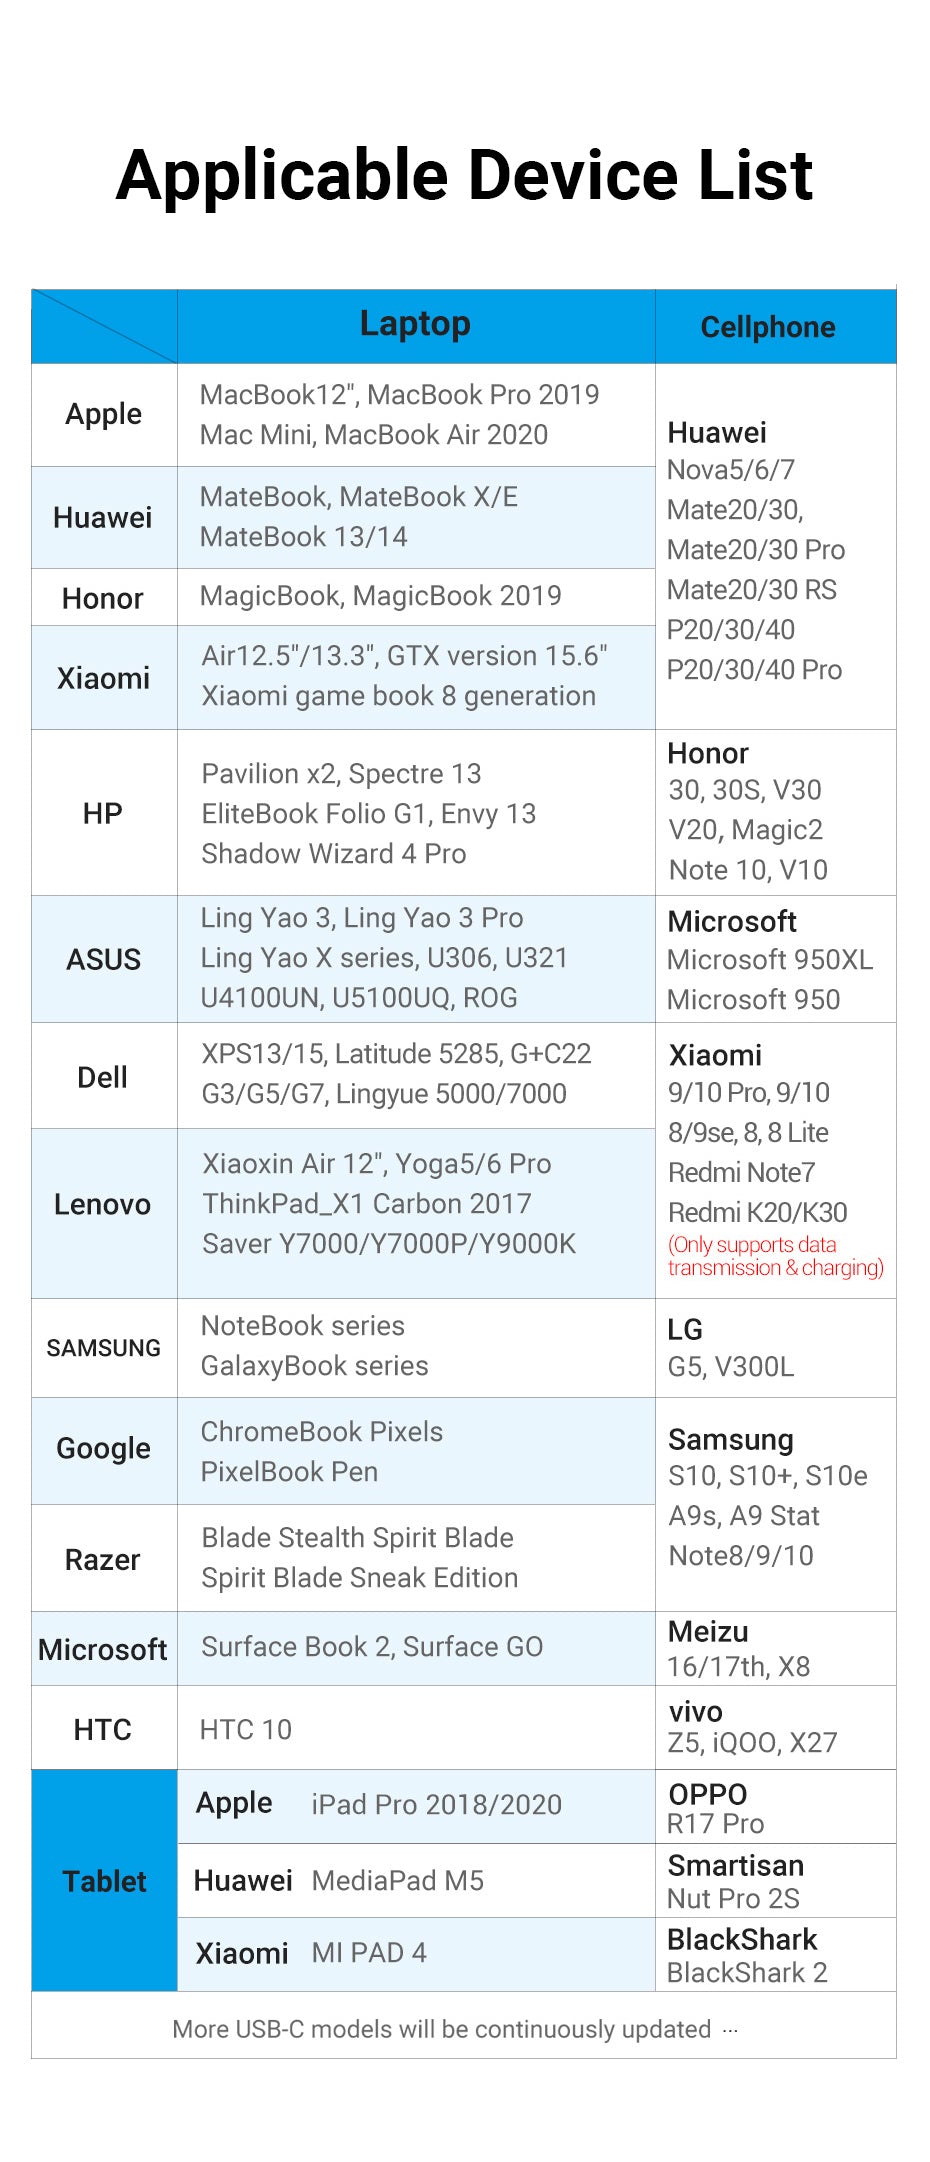The height and width of the screenshot is (2162, 930).
Task: Click the Honor MagicBook 2019 entry
Action: tap(381, 596)
